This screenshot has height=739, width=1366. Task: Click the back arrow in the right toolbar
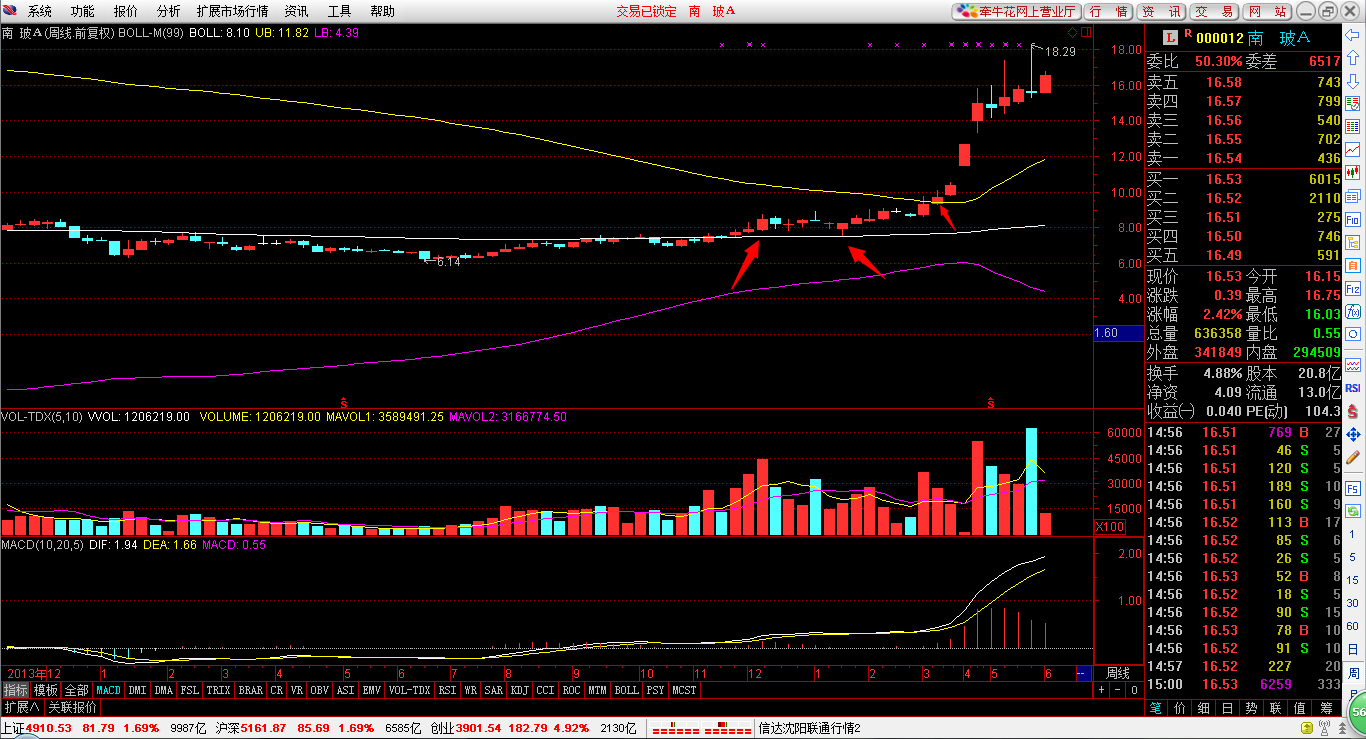pyautogui.click(x=1353, y=35)
